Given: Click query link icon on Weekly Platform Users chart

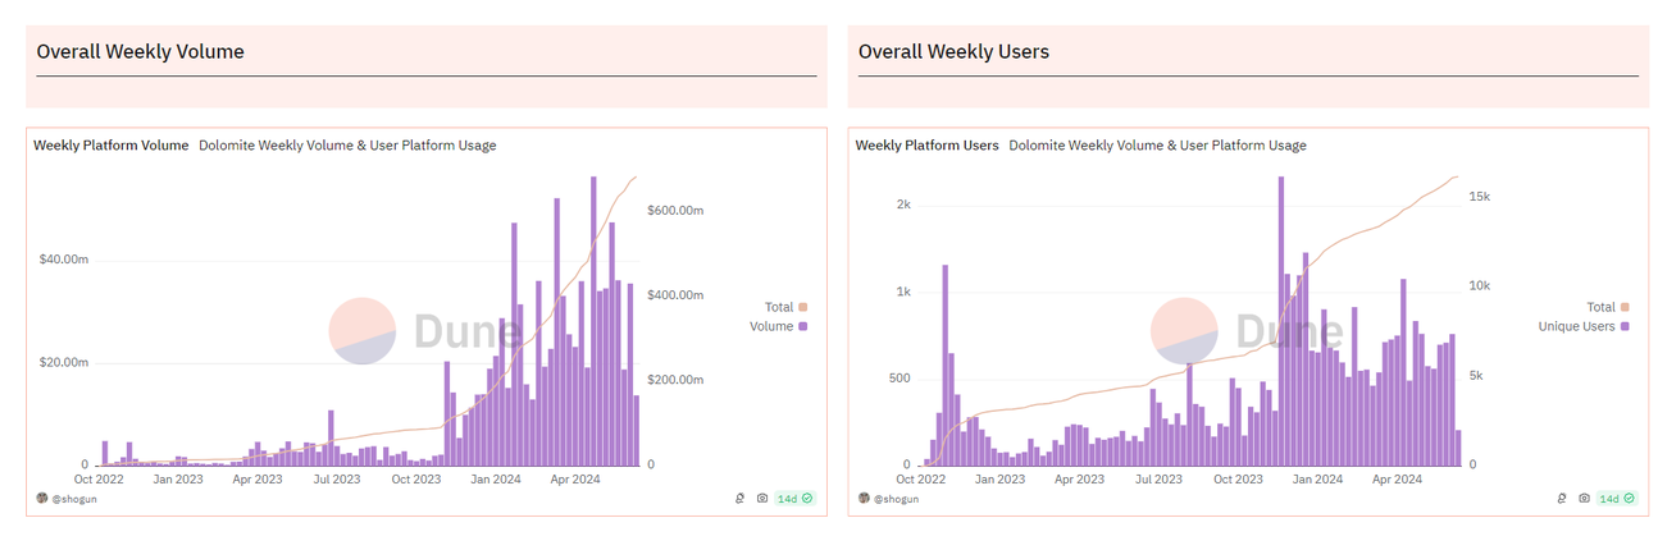Looking at the screenshot, I should (x=1562, y=498).
